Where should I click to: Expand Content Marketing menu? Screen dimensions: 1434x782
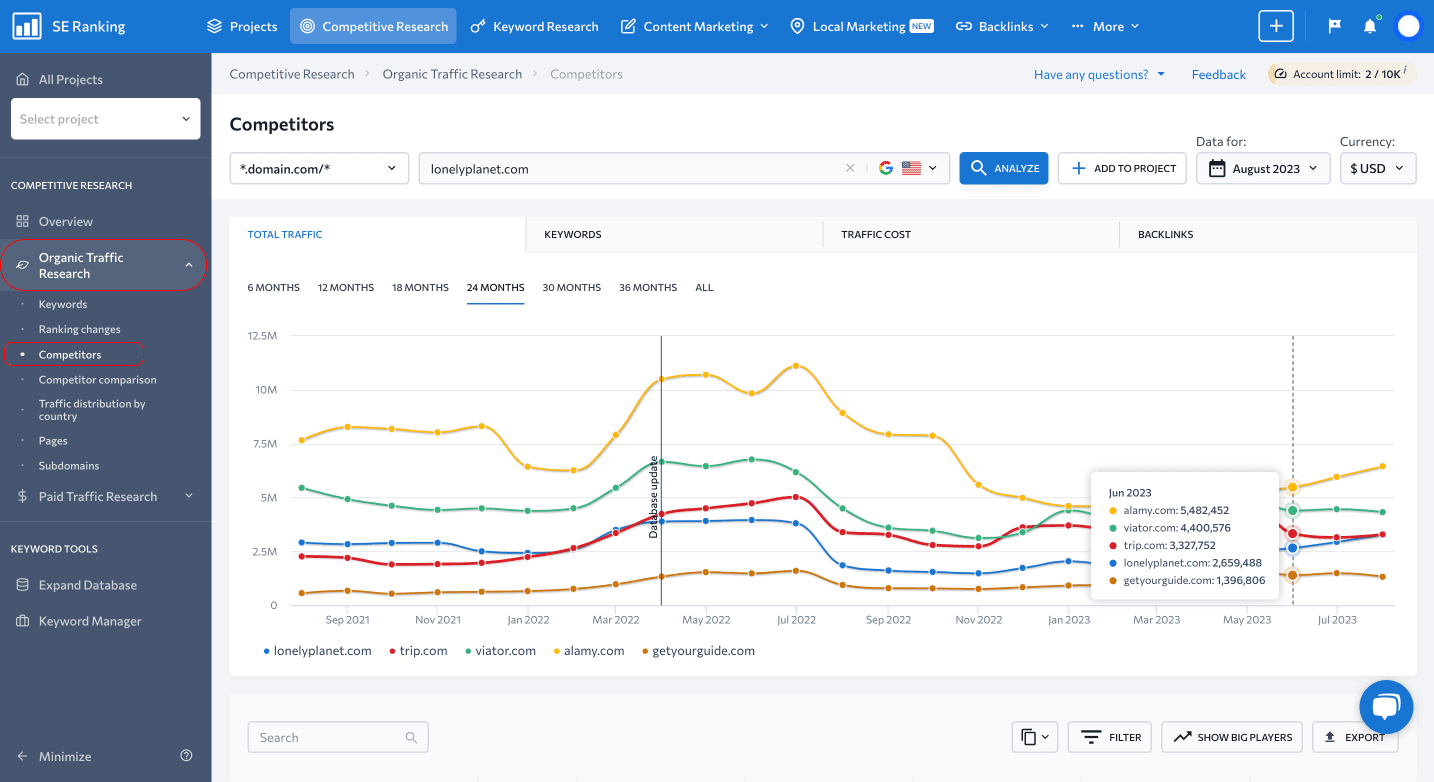(x=694, y=26)
